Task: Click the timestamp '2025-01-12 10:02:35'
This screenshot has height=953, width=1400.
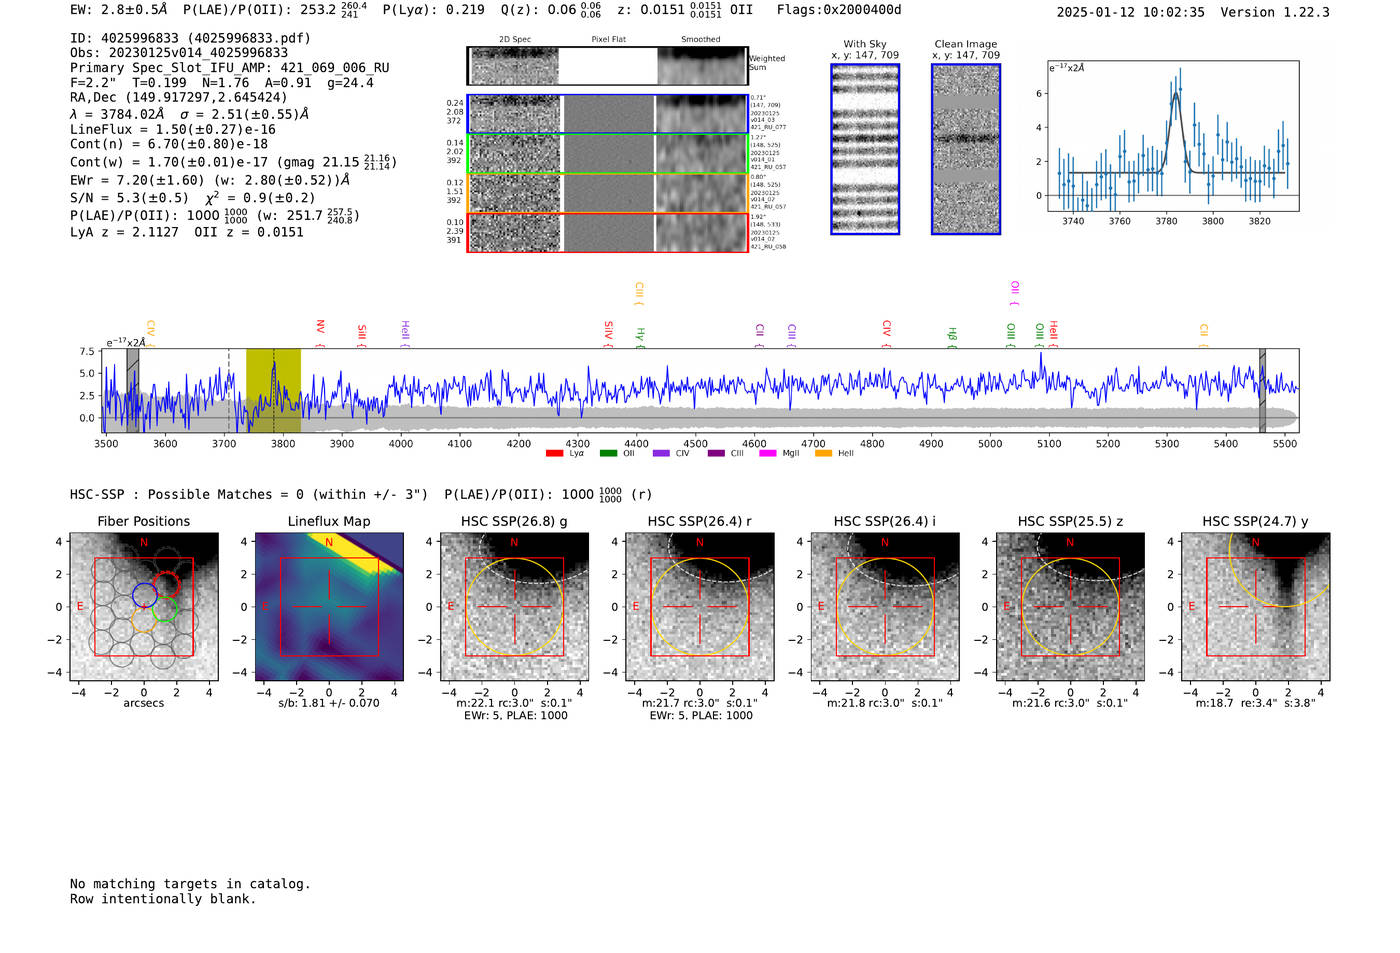Action: (x=1130, y=12)
